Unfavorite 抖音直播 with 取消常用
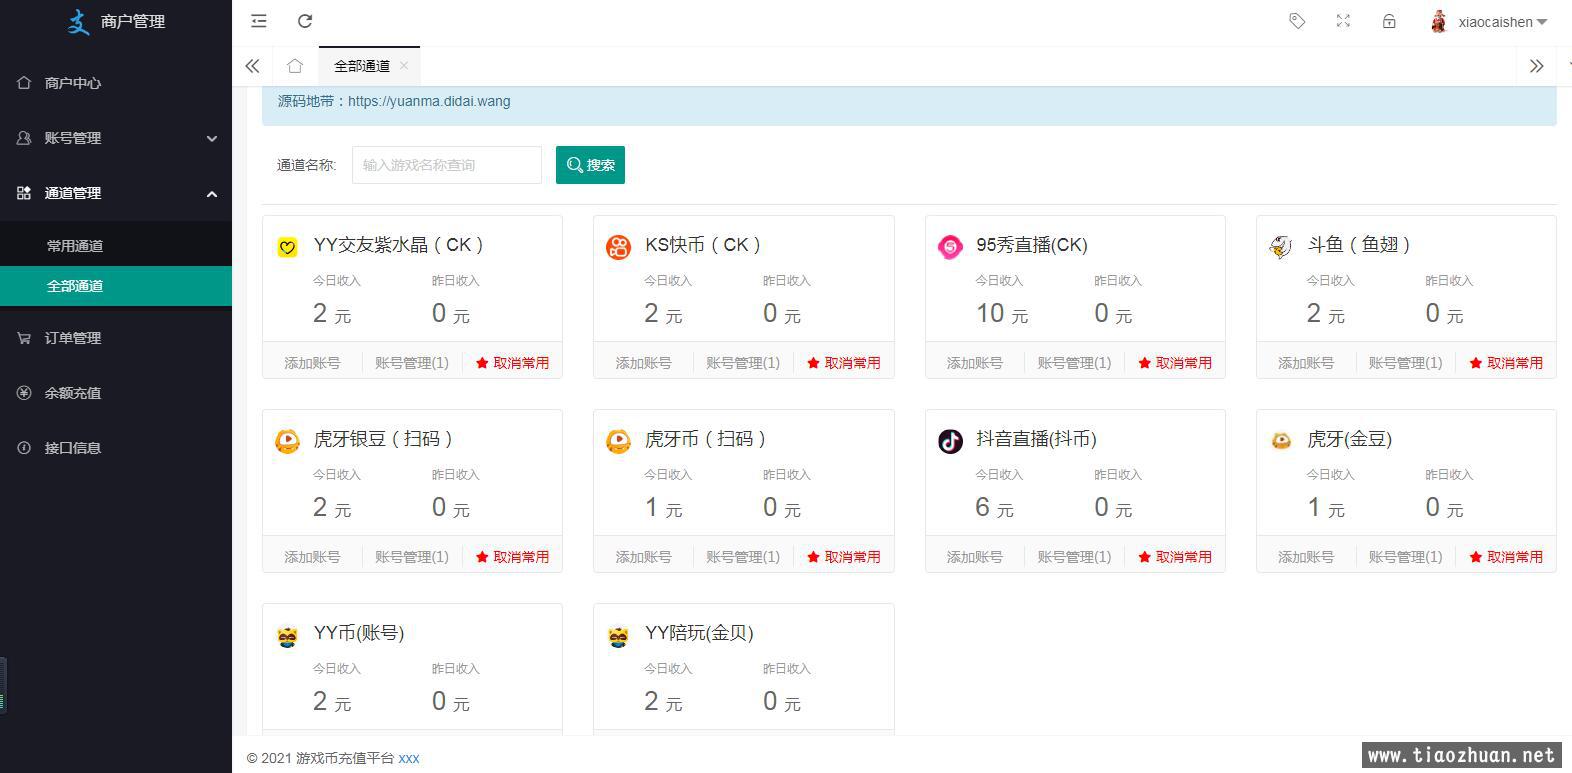The width and height of the screenshot is (1572, 773). [1175, 557]
